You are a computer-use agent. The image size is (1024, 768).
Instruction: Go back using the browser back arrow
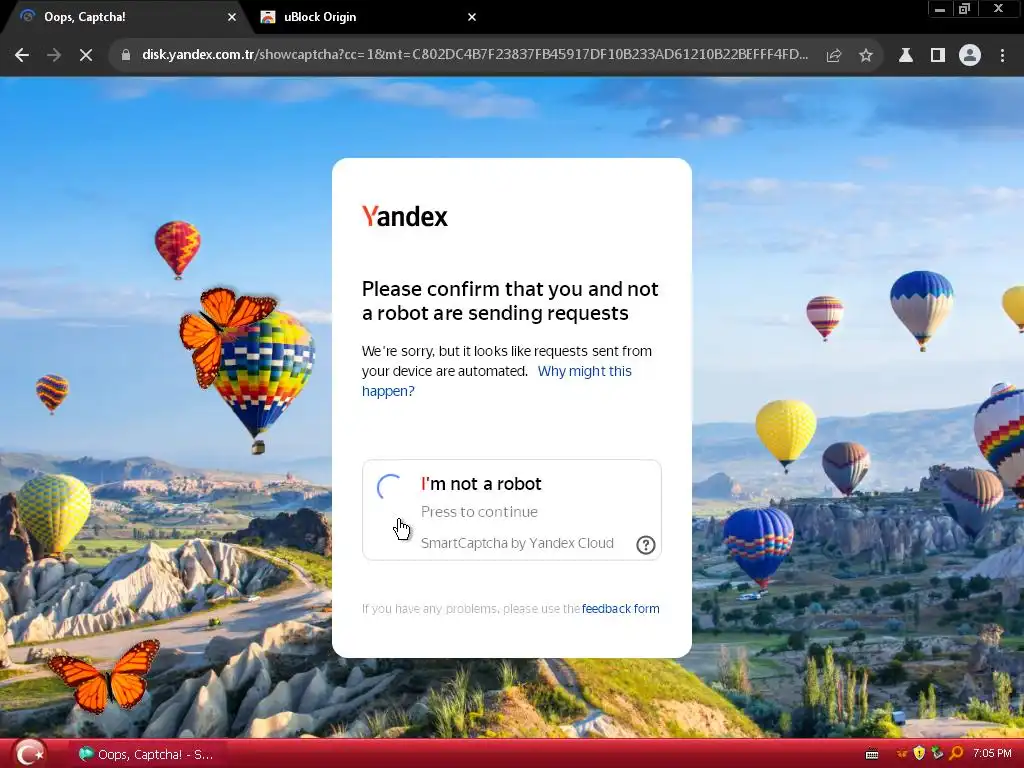point(22,56)
